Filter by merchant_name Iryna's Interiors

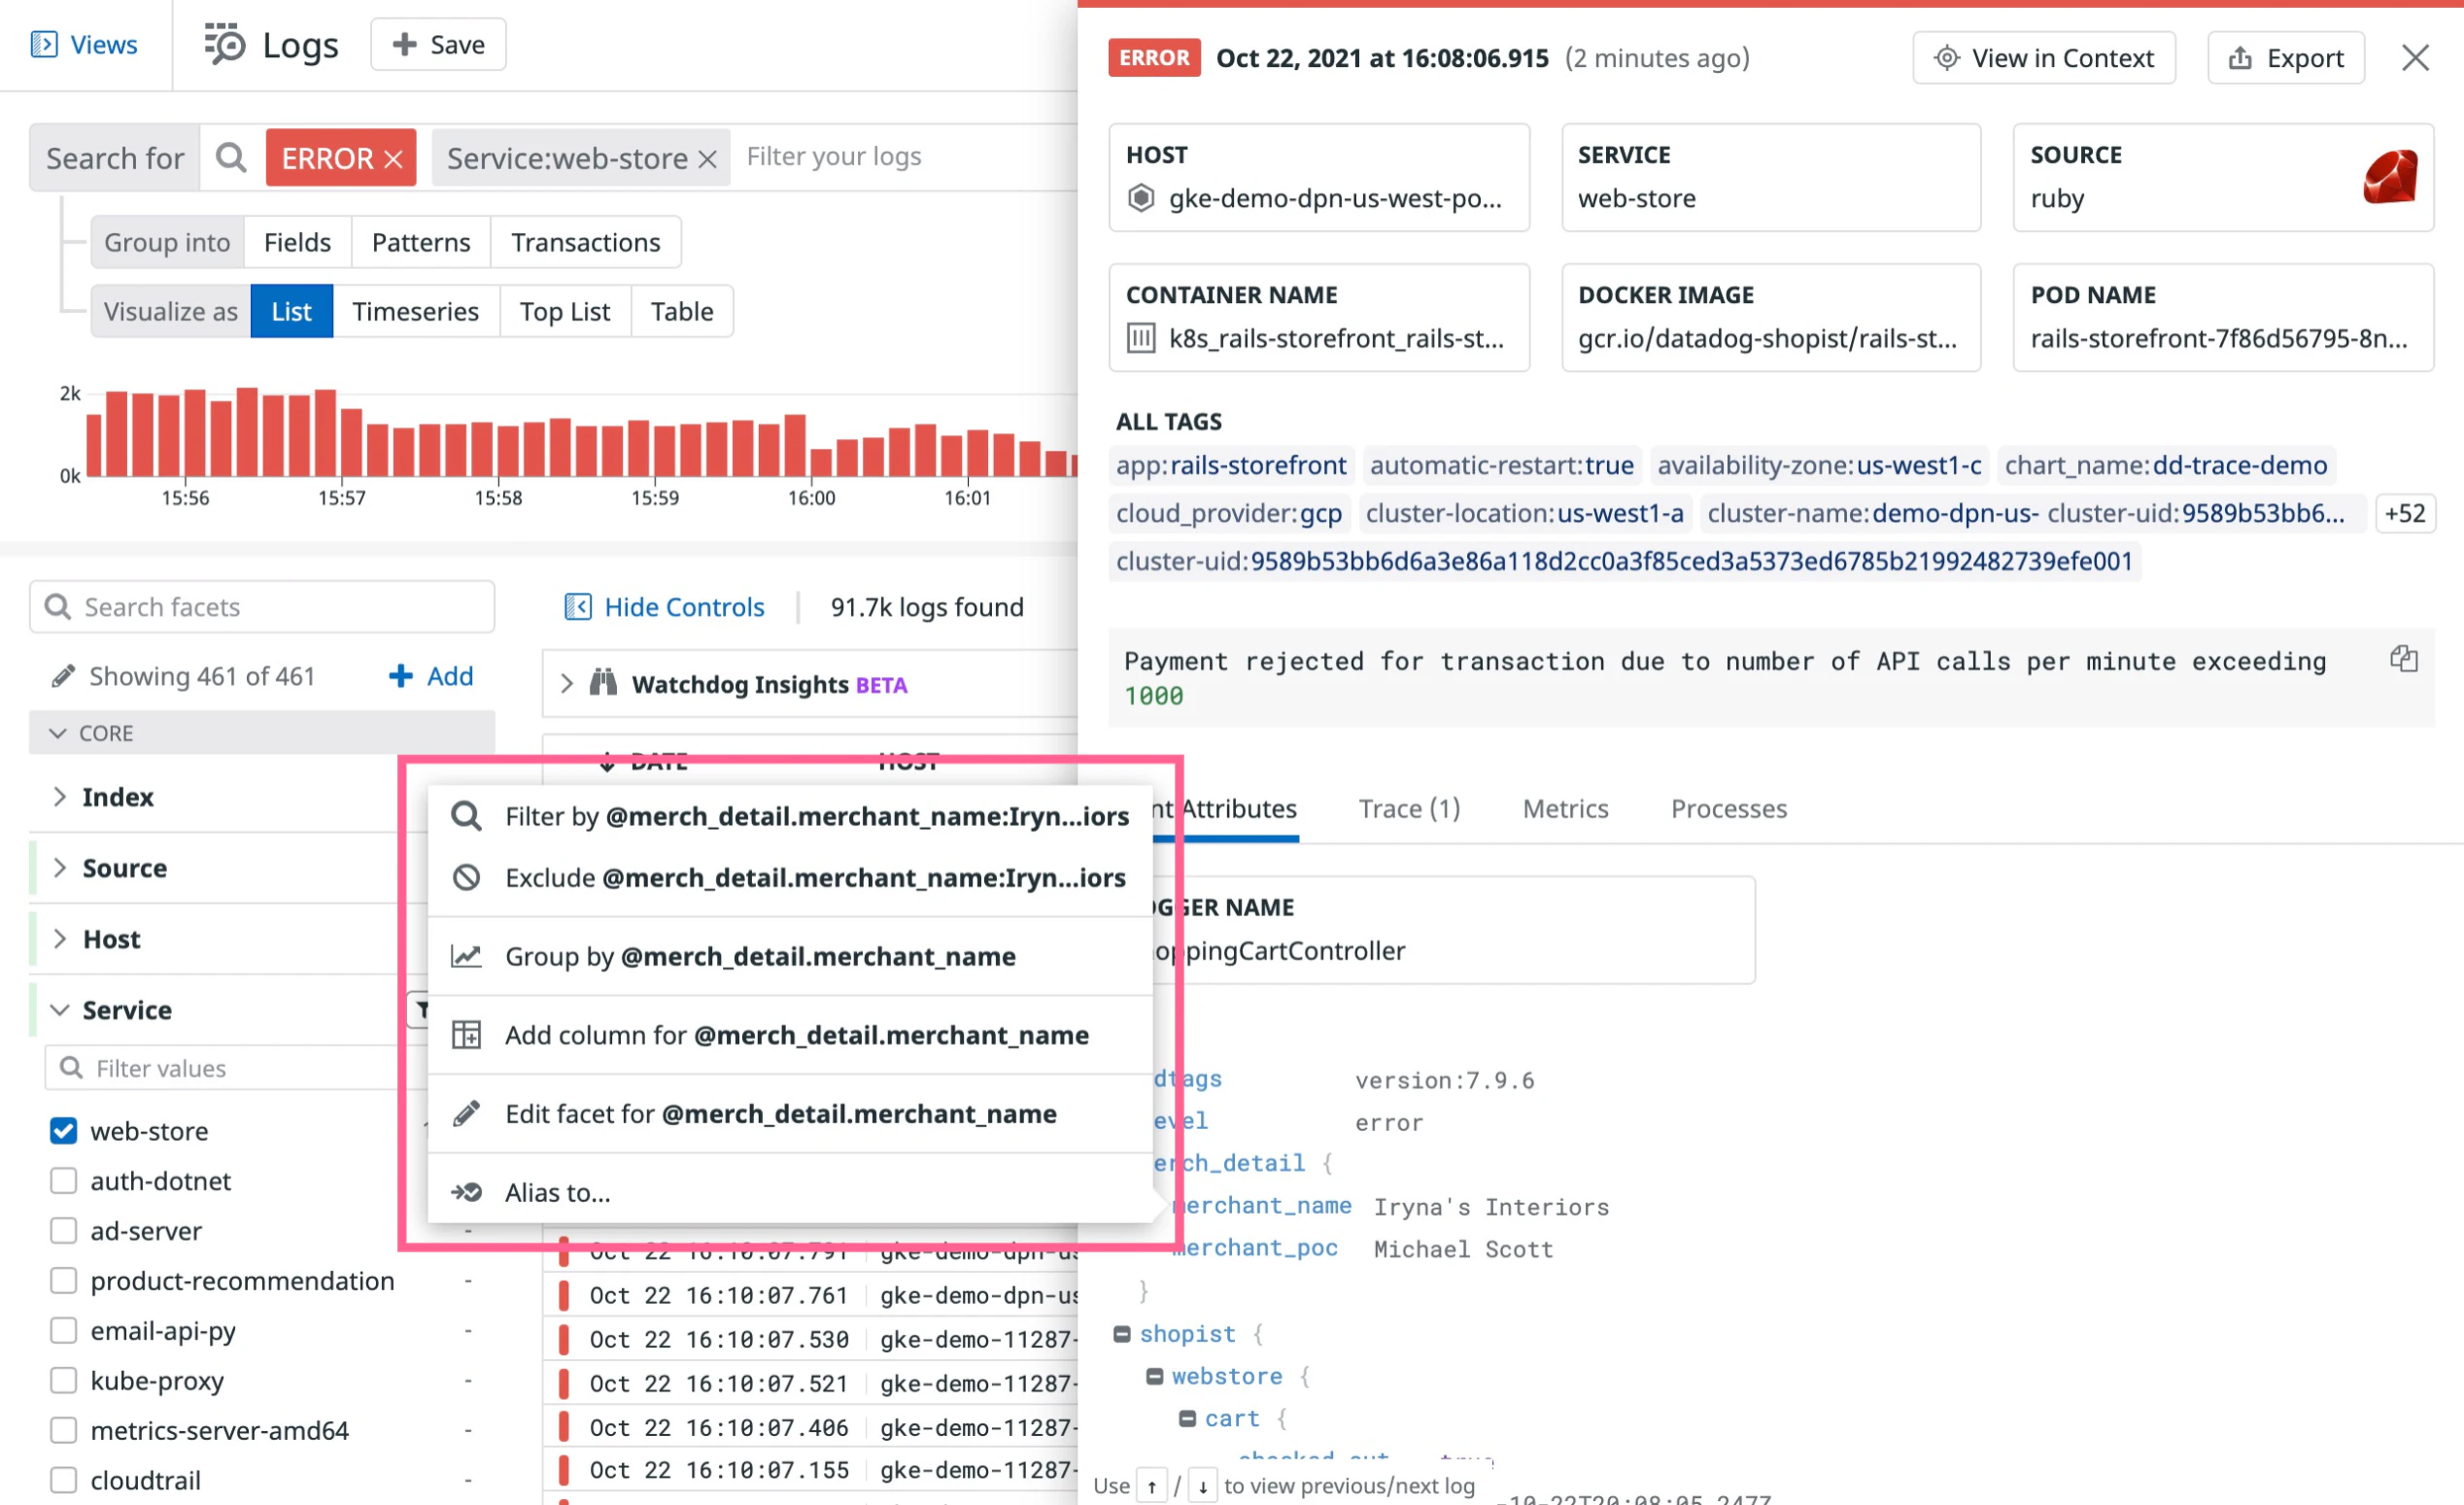790,817
